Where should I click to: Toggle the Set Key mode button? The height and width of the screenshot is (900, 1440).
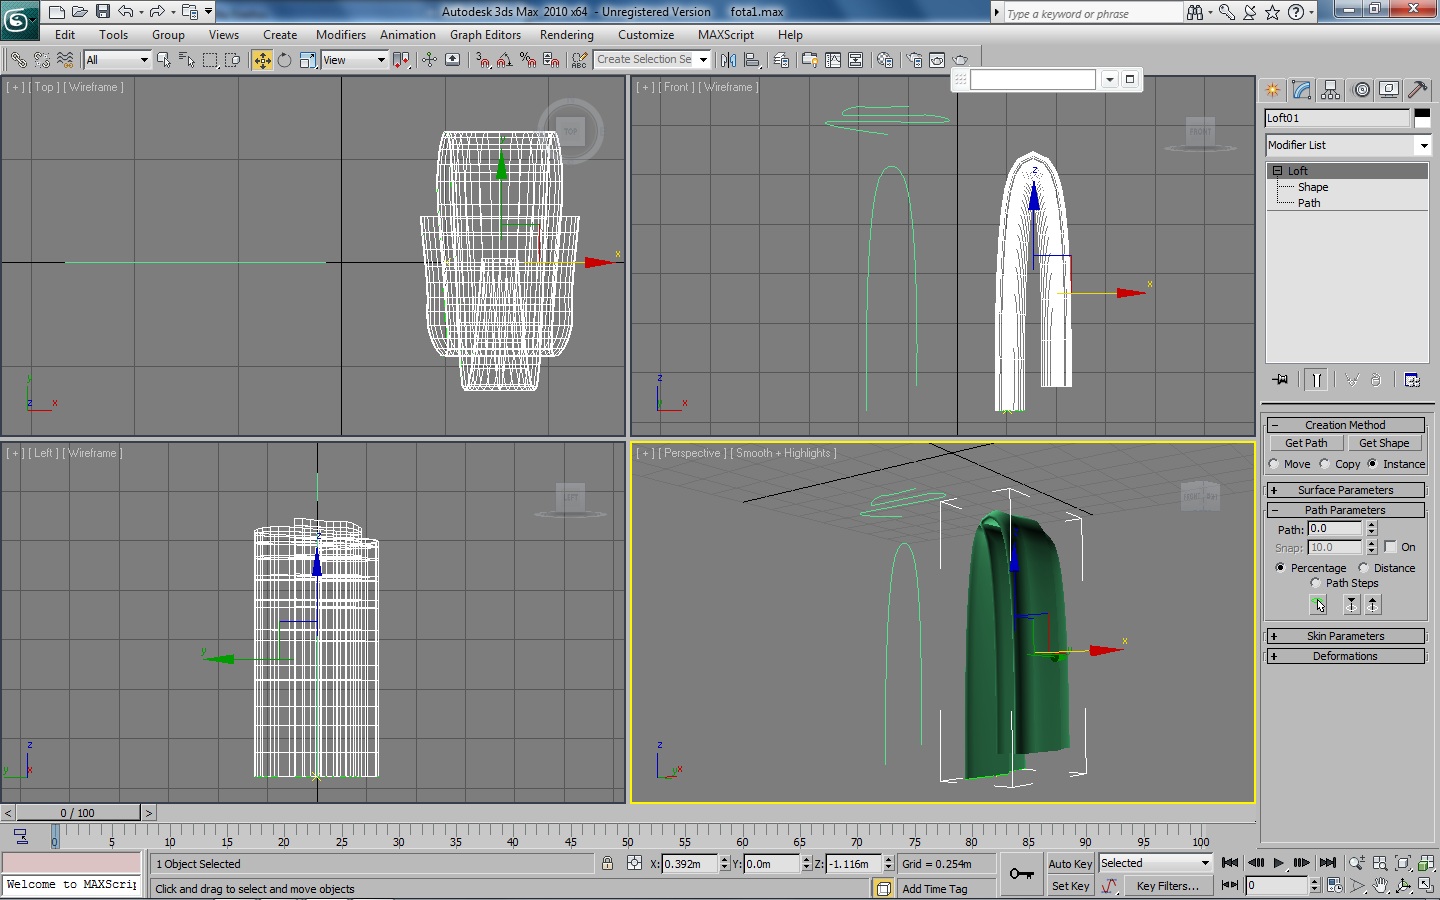click(1070, 886)
